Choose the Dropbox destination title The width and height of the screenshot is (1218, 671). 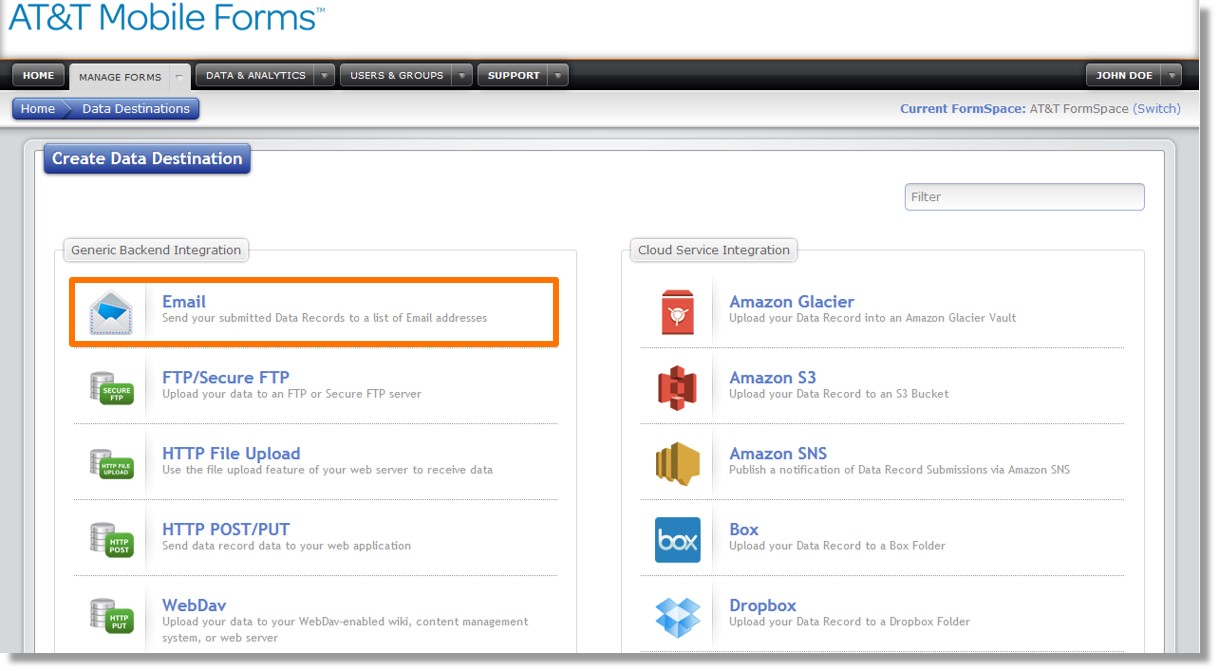[763, 606]
